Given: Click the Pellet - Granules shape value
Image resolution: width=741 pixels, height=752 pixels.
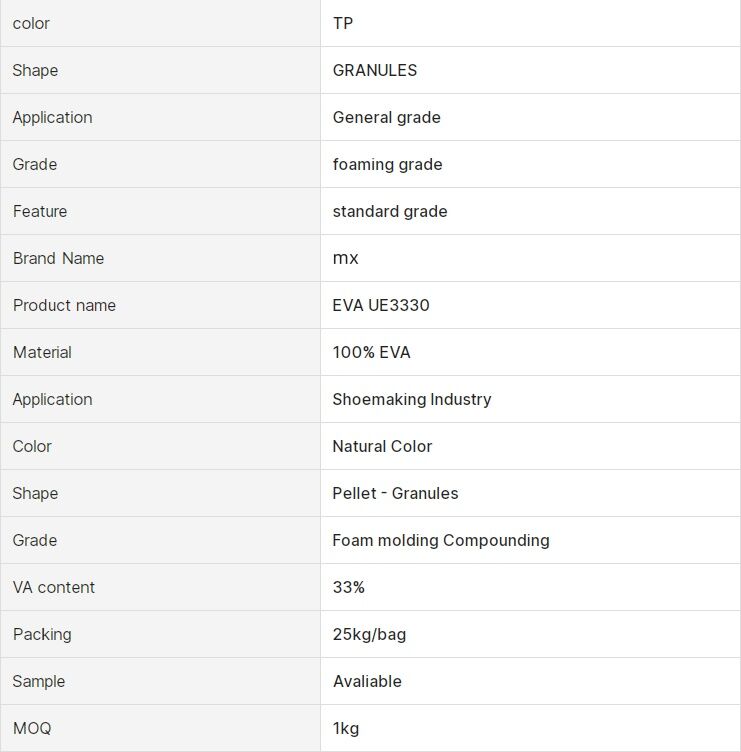Looking at the screenshot, I should [x=395, y=494].
